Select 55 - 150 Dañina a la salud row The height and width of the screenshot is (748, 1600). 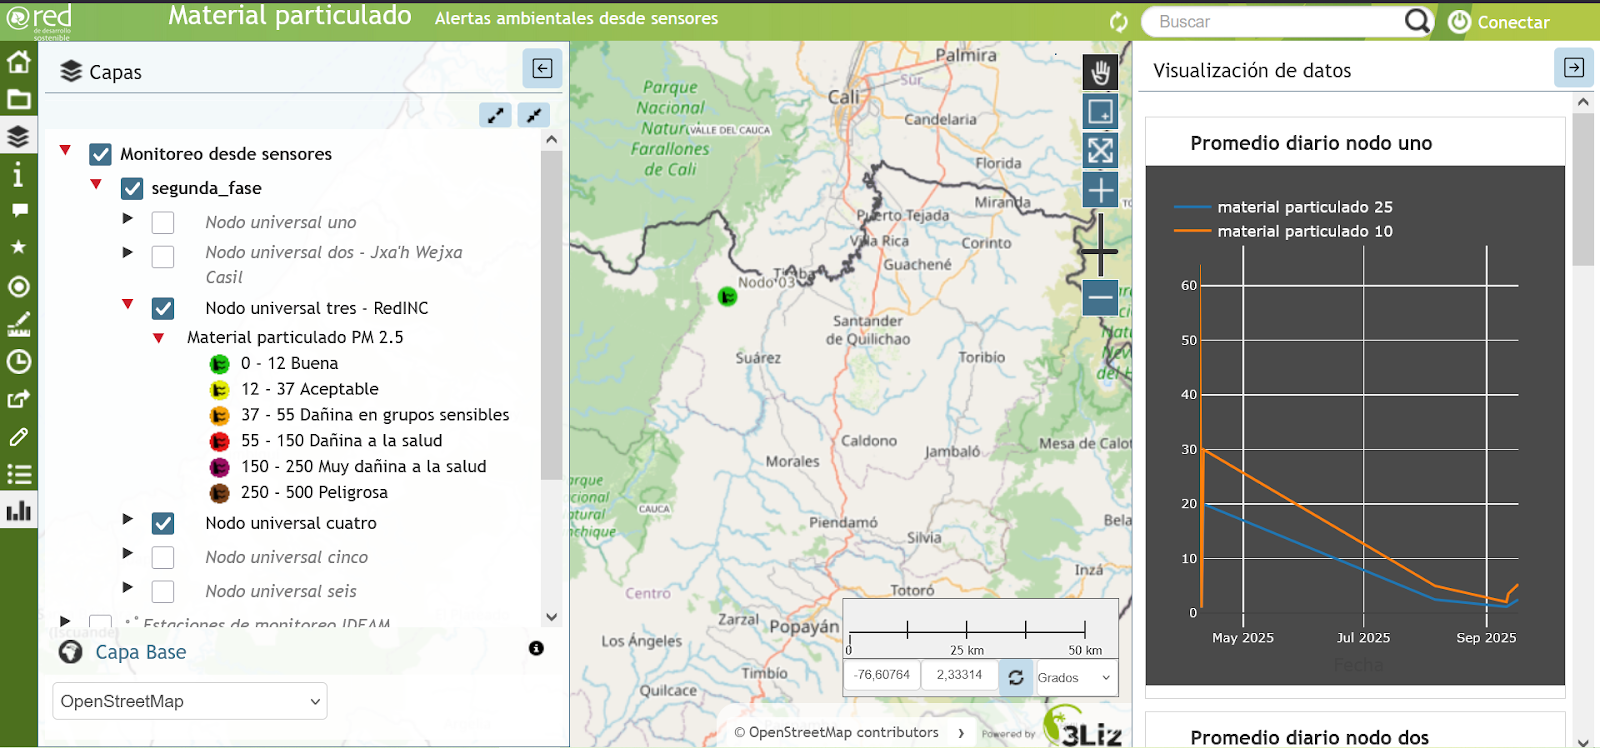[326, 440]
